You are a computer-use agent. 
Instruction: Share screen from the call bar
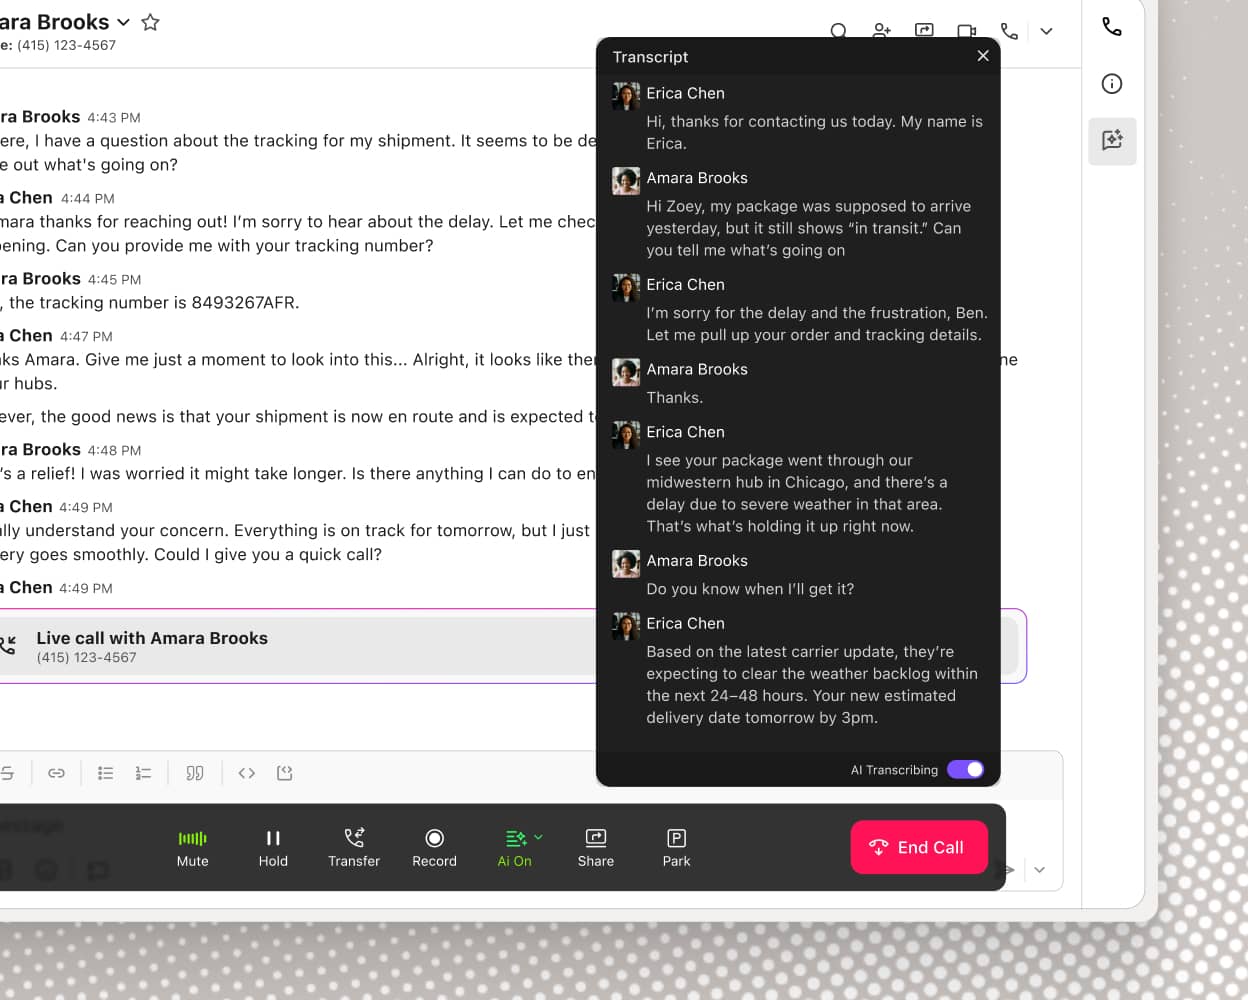tap(596, 848)
